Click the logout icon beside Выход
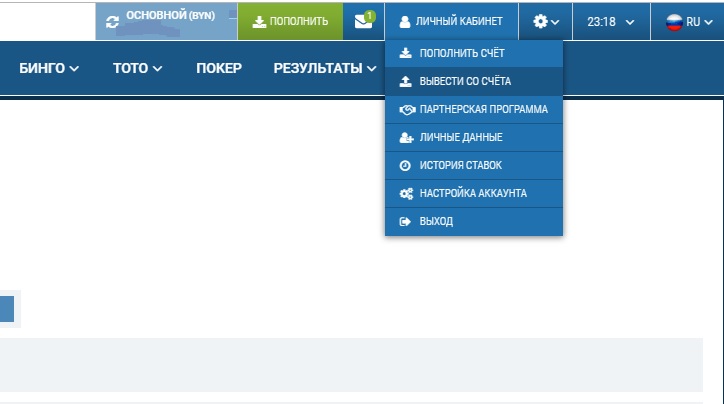The height and width of the screenshot is (404, 724). [405, 221]
